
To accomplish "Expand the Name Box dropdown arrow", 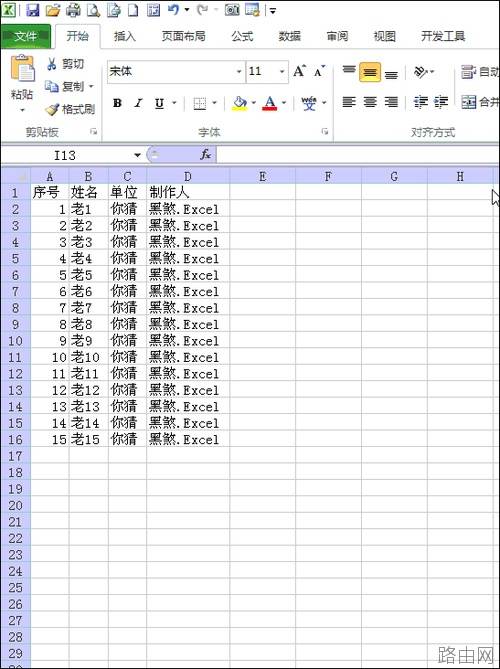I will 137,155.
